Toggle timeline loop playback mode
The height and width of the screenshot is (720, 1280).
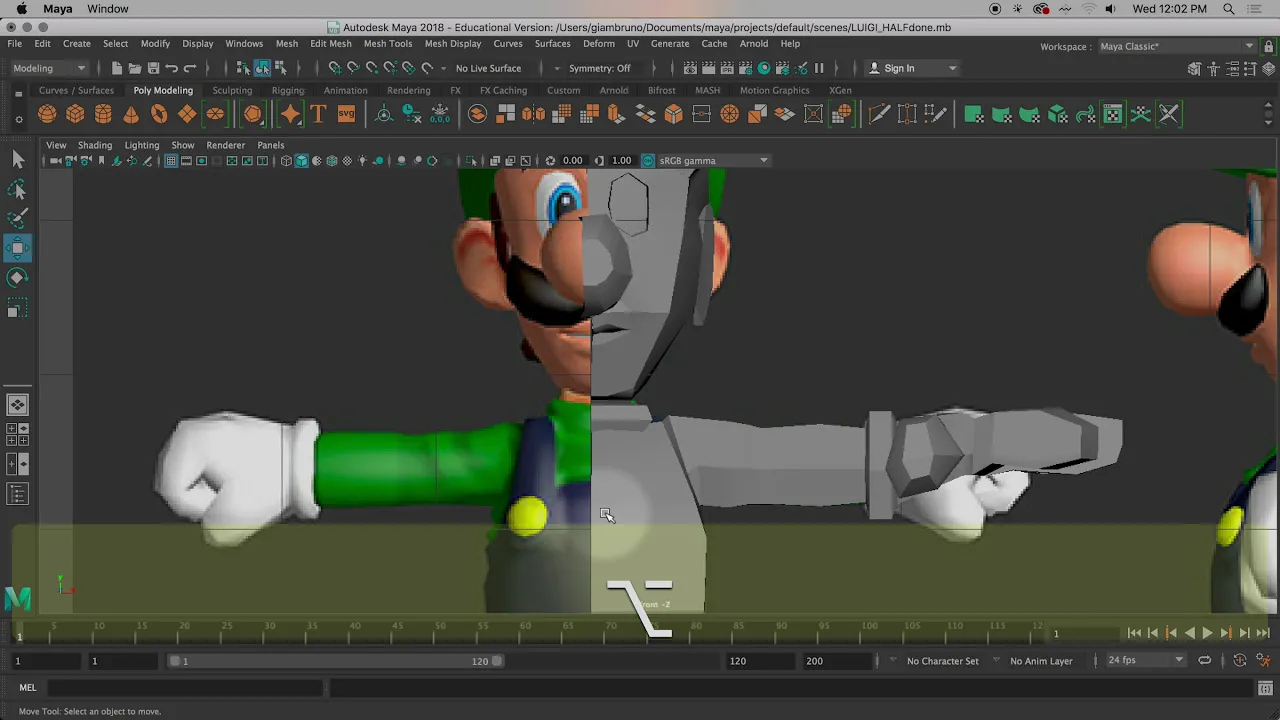(1205, 661)
